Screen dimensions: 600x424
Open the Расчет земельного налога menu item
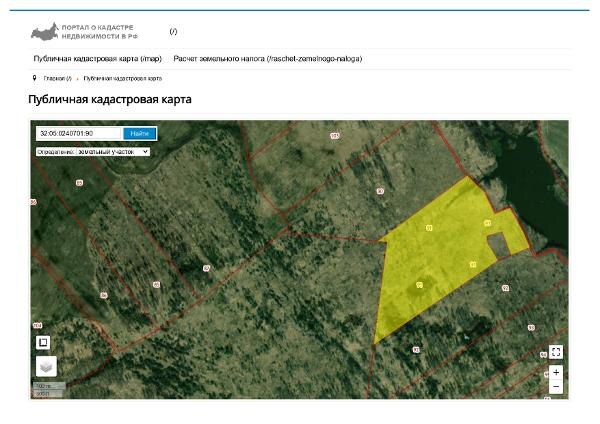pyautogui.click(x=267, y=59)
